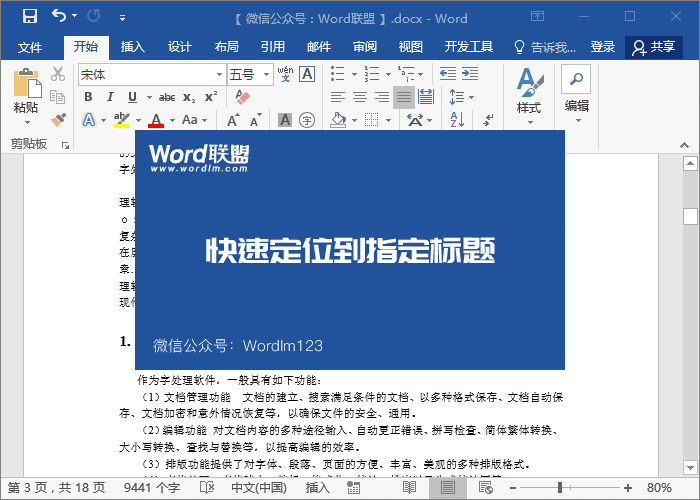Open the 编辑 editing group
The width and height of the screenshot is (700, 500).
point(576,95)
